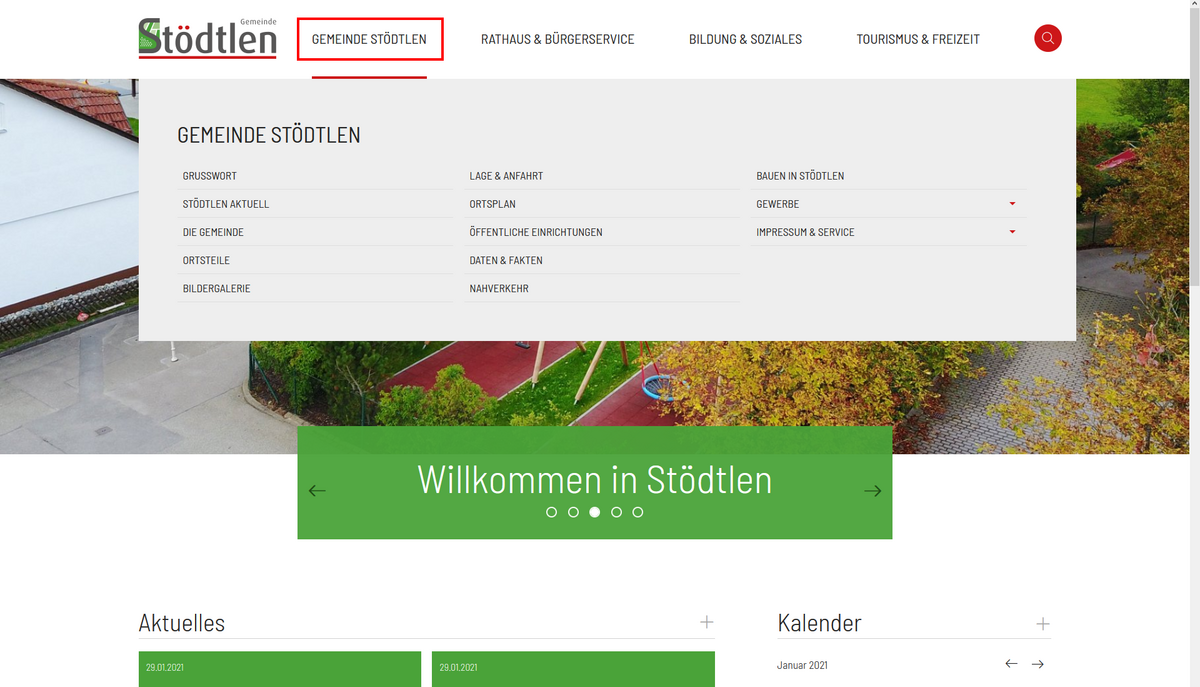This screenshot has width=1200, height=687.
Task: Show next month in Kalender
Action: 1038,664
